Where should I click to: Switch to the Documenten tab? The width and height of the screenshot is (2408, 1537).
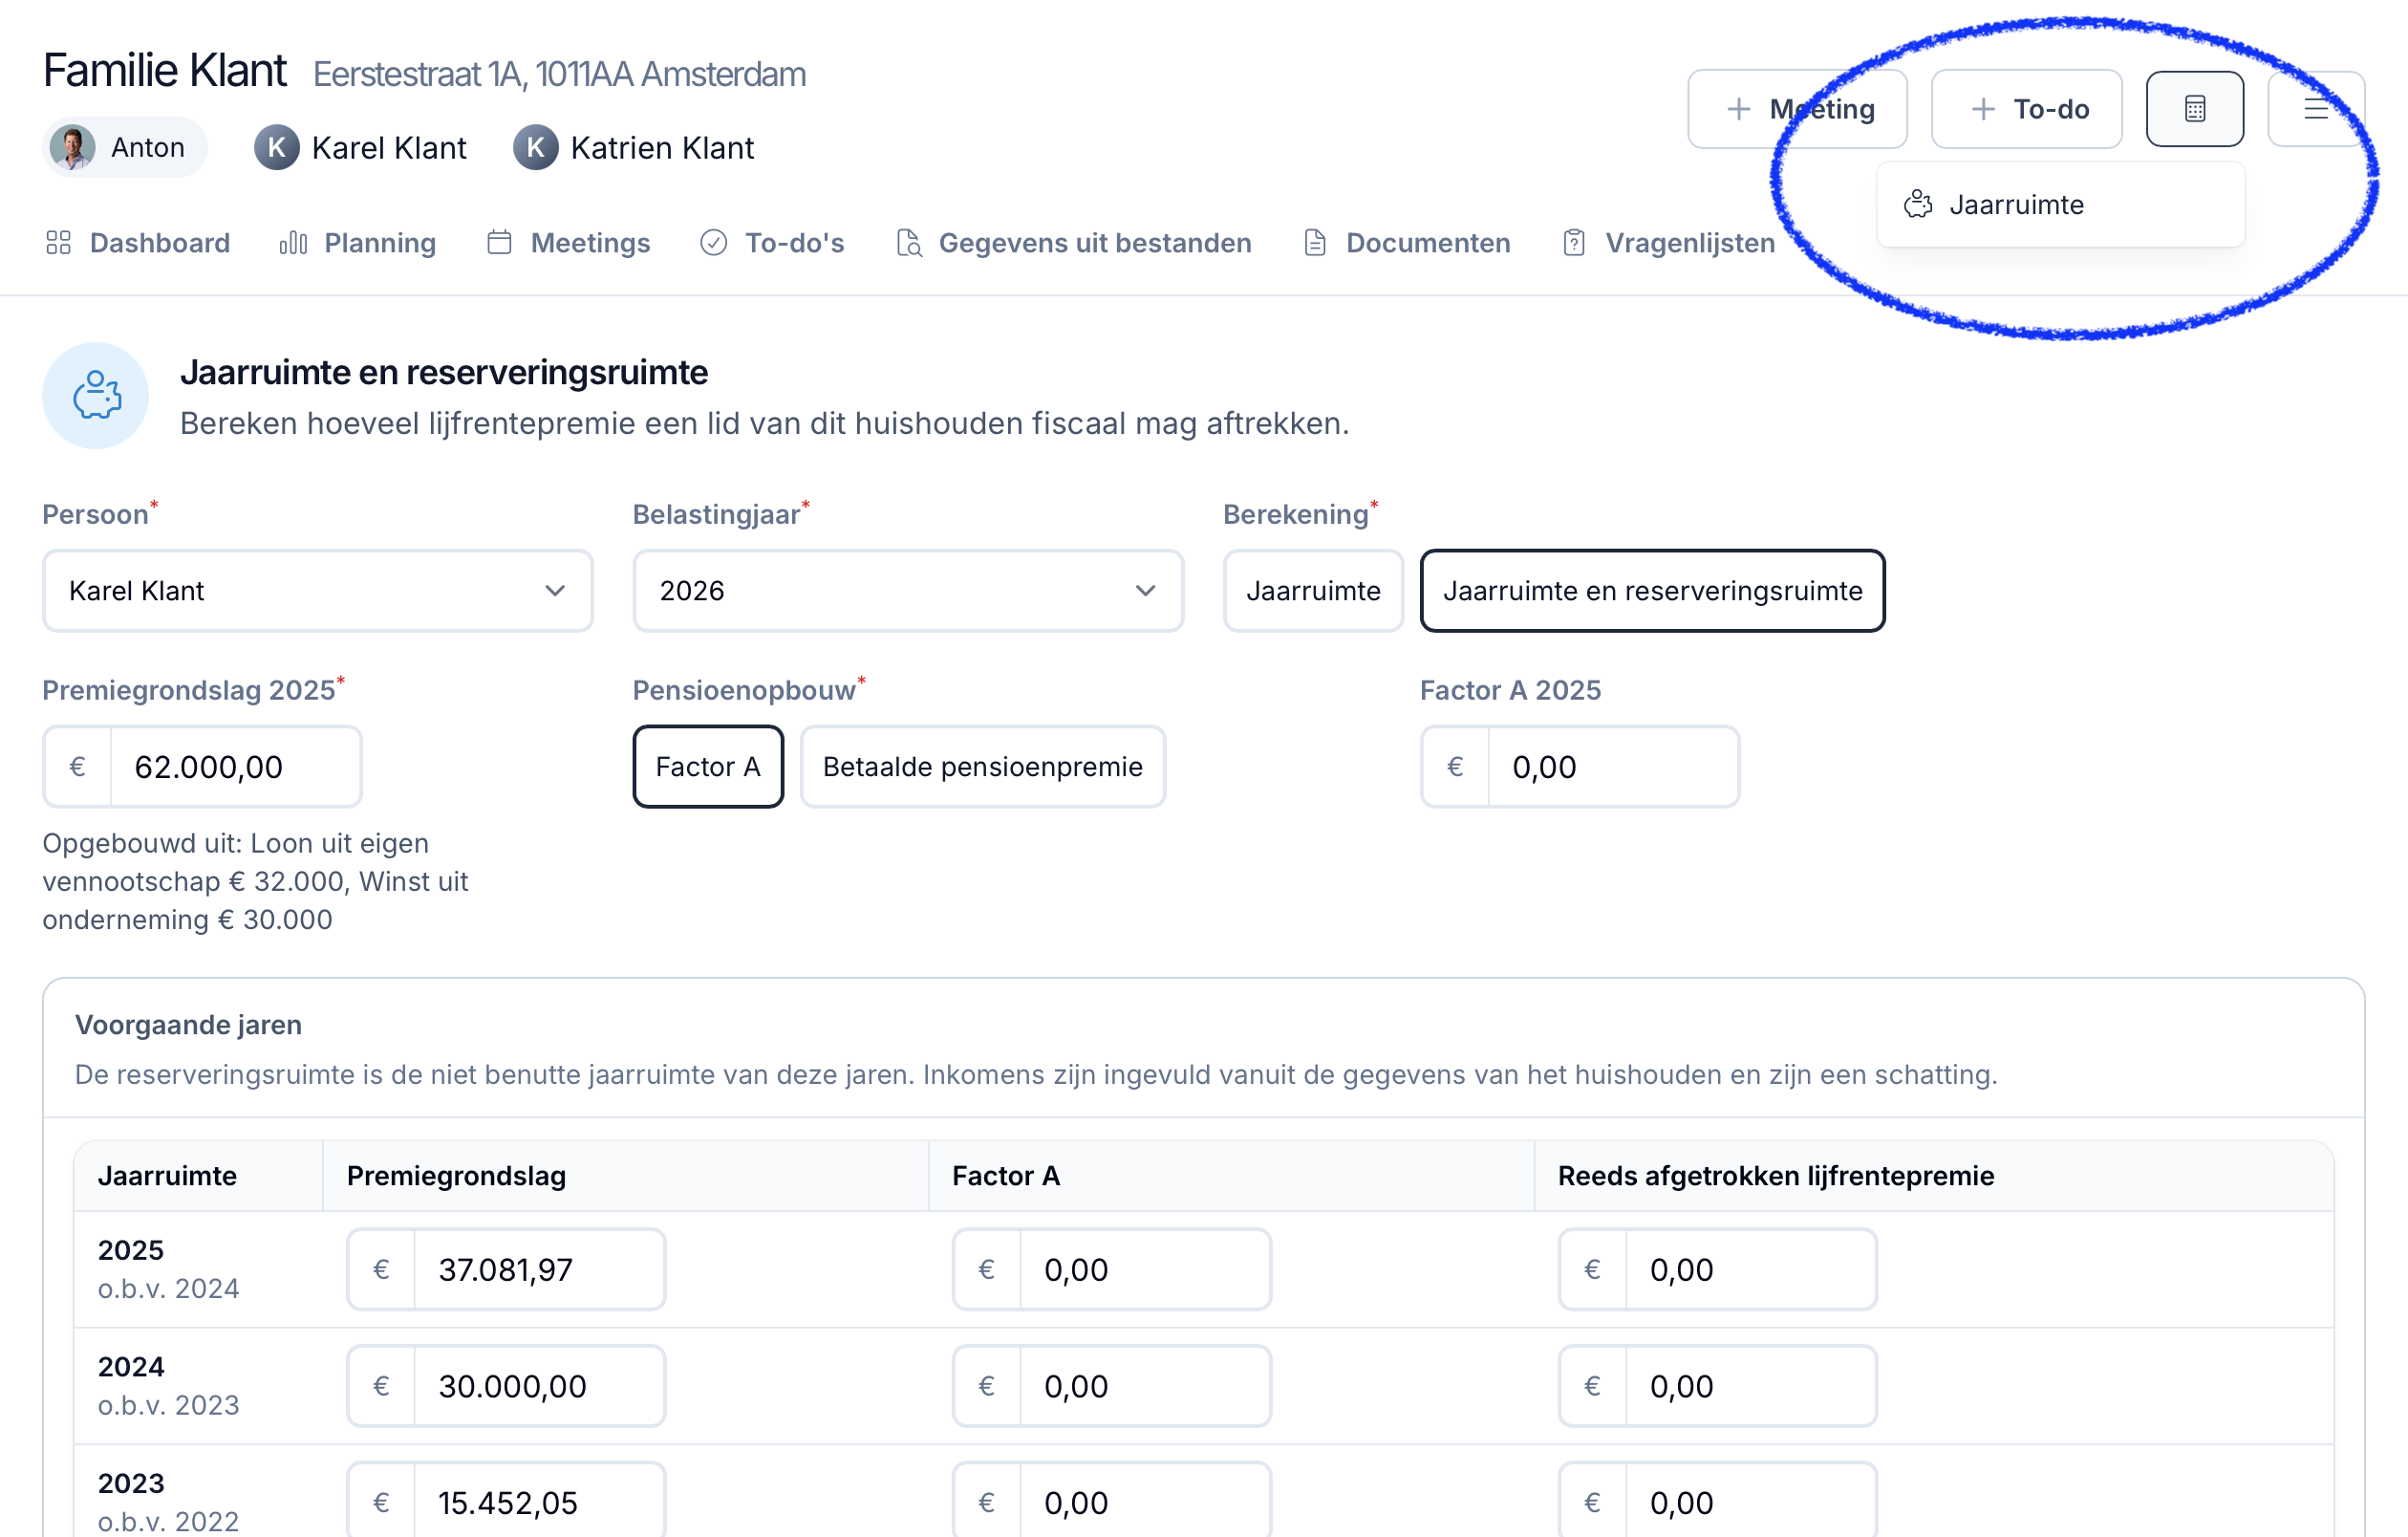(x=1407, y=243)
